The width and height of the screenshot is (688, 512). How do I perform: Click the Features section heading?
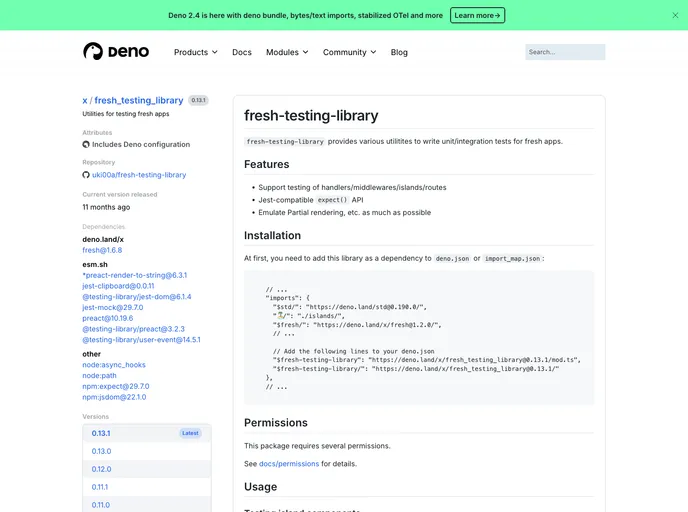(266, 164)
